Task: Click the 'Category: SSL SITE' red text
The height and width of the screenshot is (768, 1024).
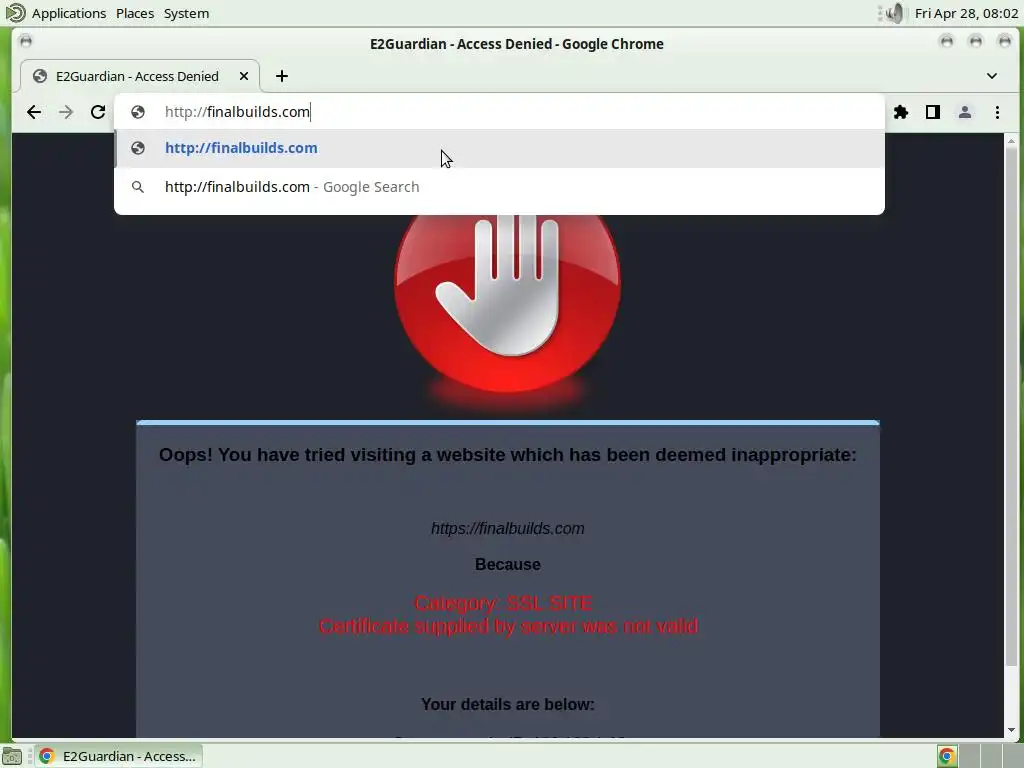Action: [504, 603]
